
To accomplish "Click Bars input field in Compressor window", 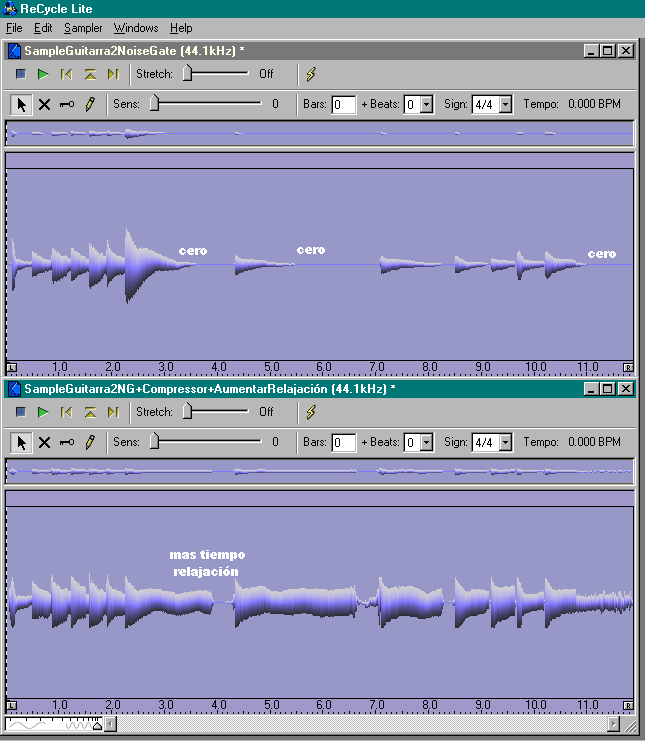I will click(344, 442).
